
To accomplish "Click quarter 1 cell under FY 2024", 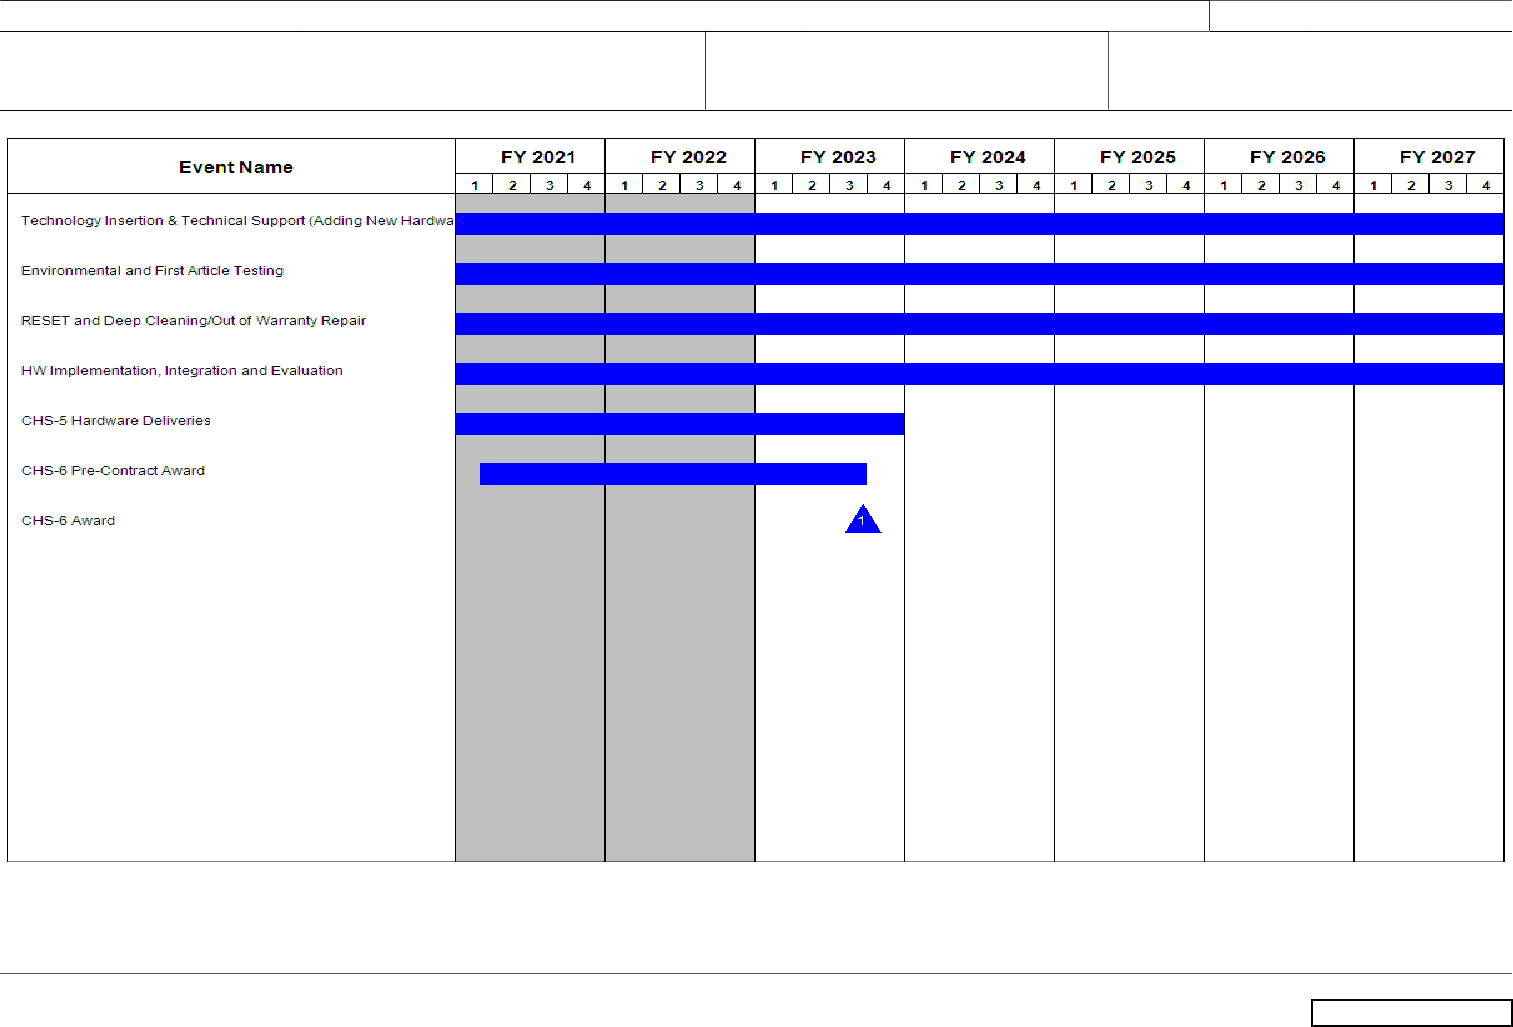I will 924,185.
